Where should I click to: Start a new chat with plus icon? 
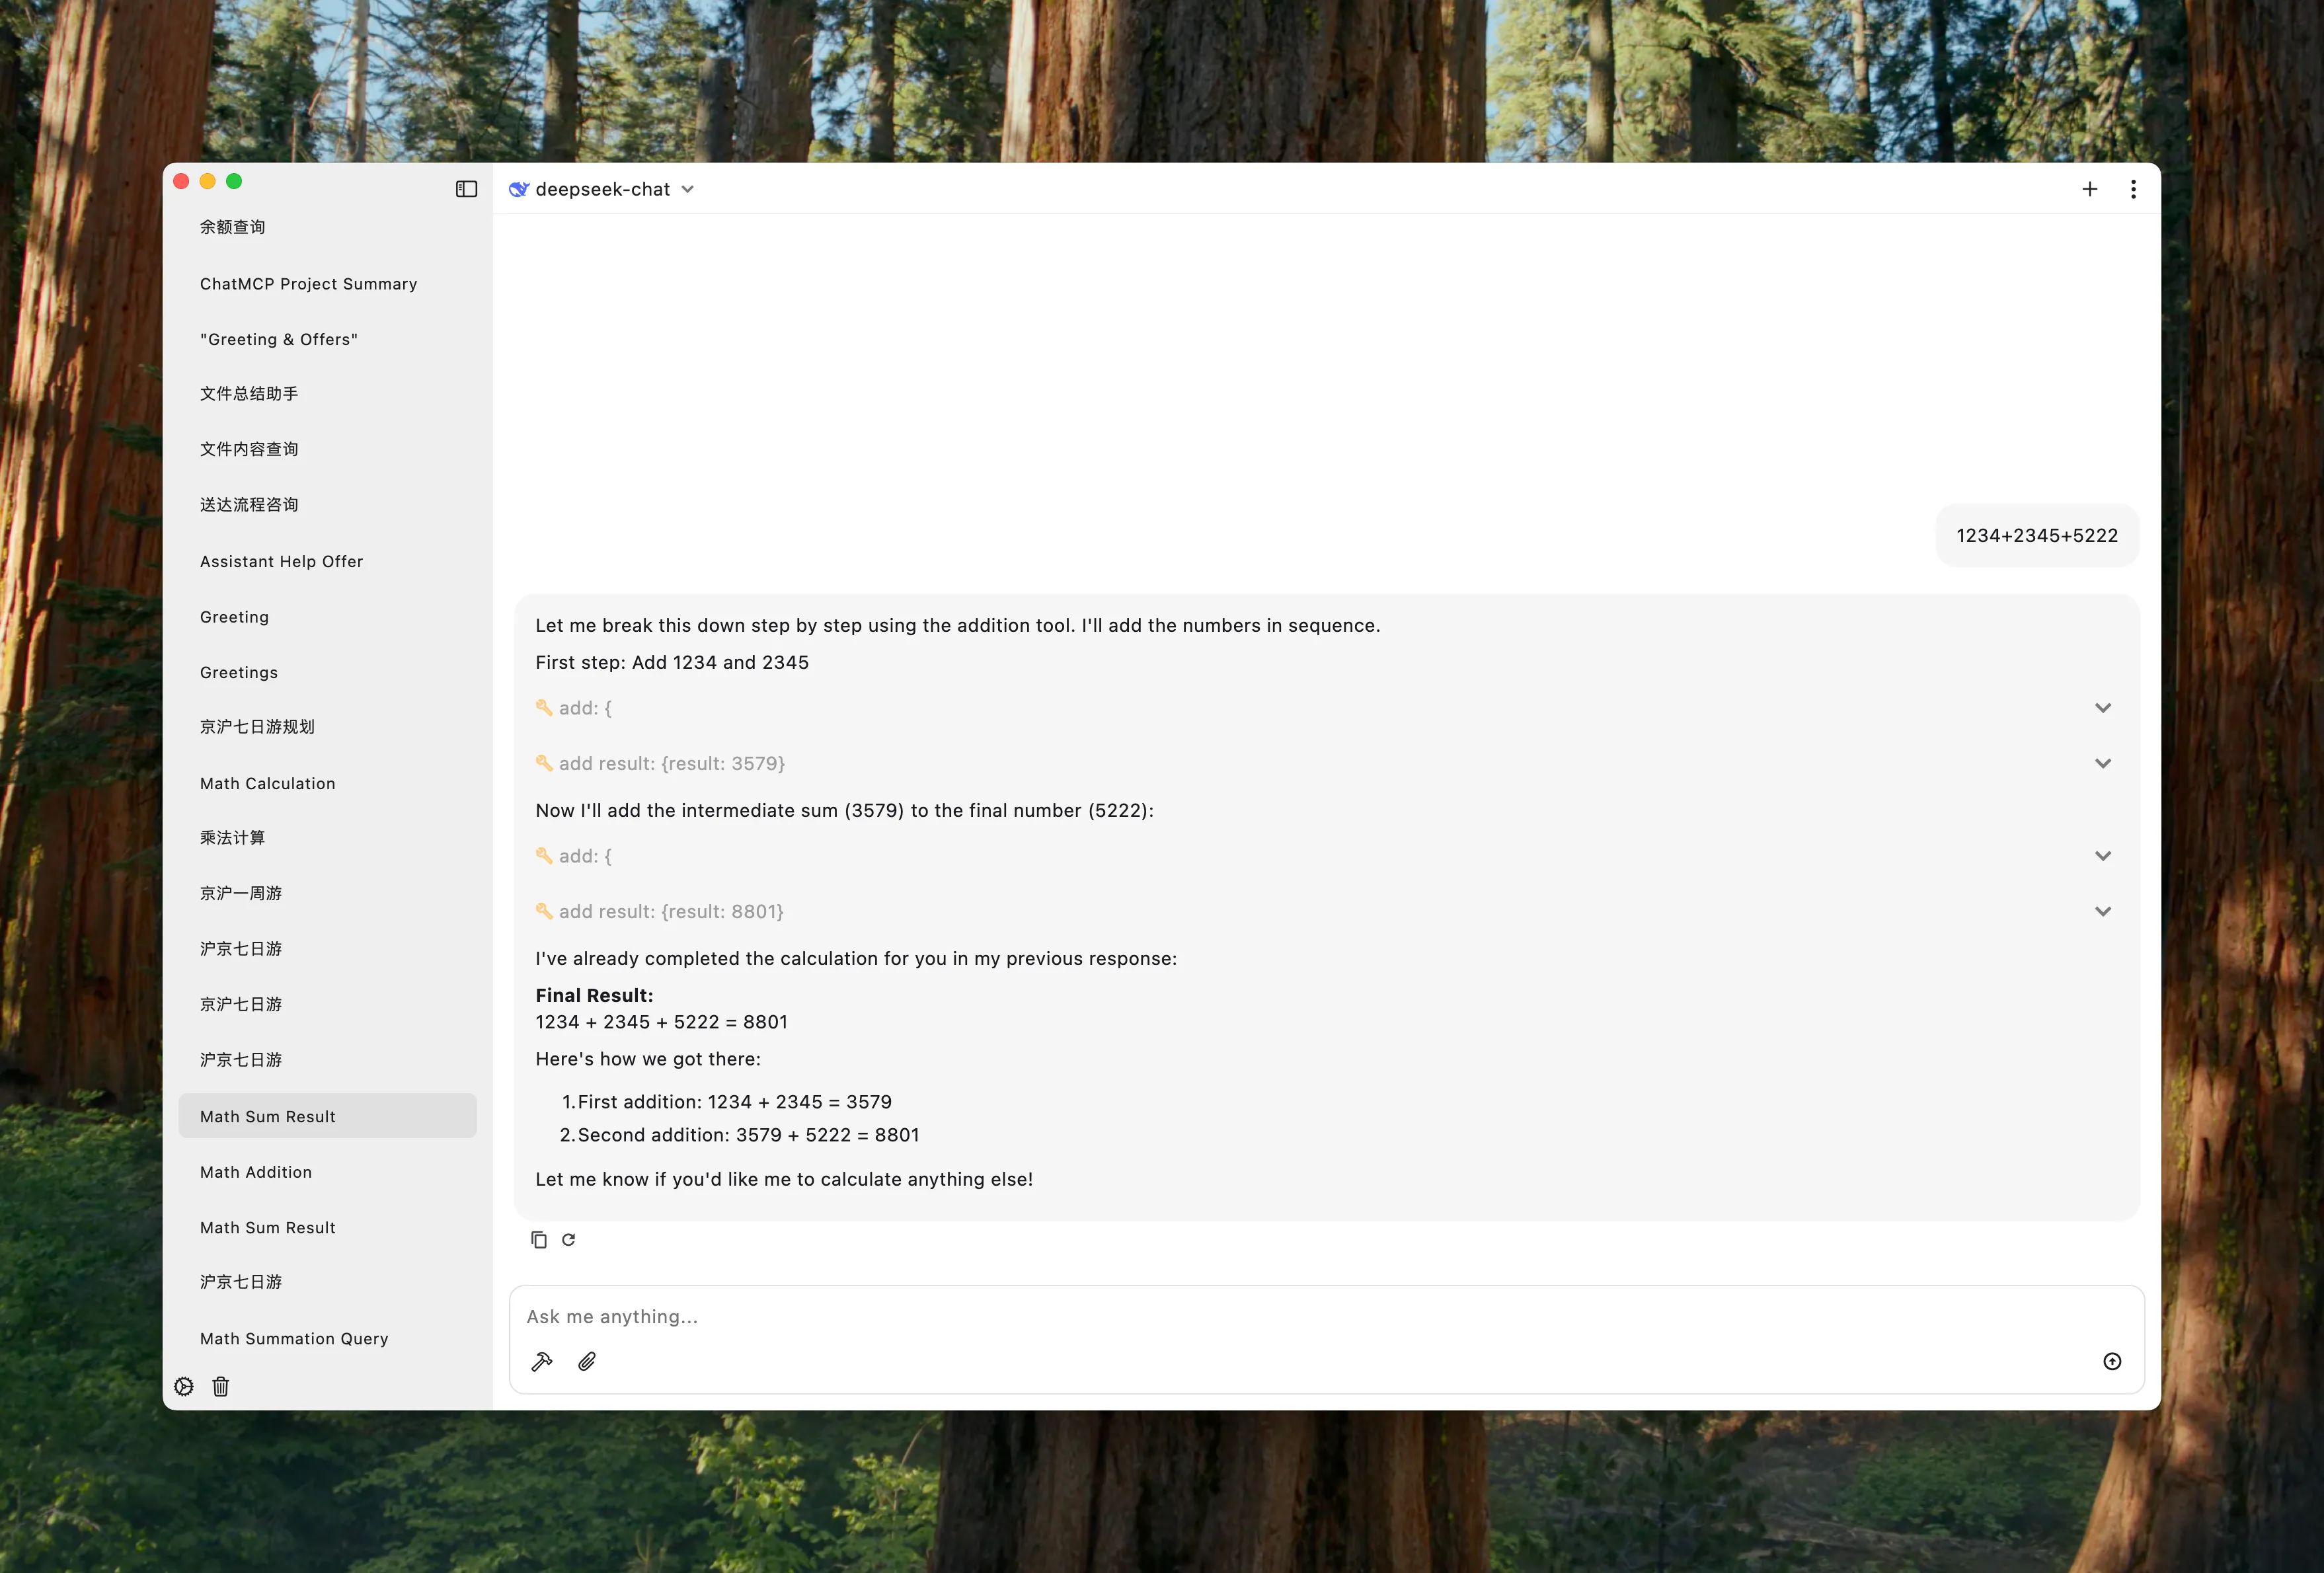pos(2089,189)
